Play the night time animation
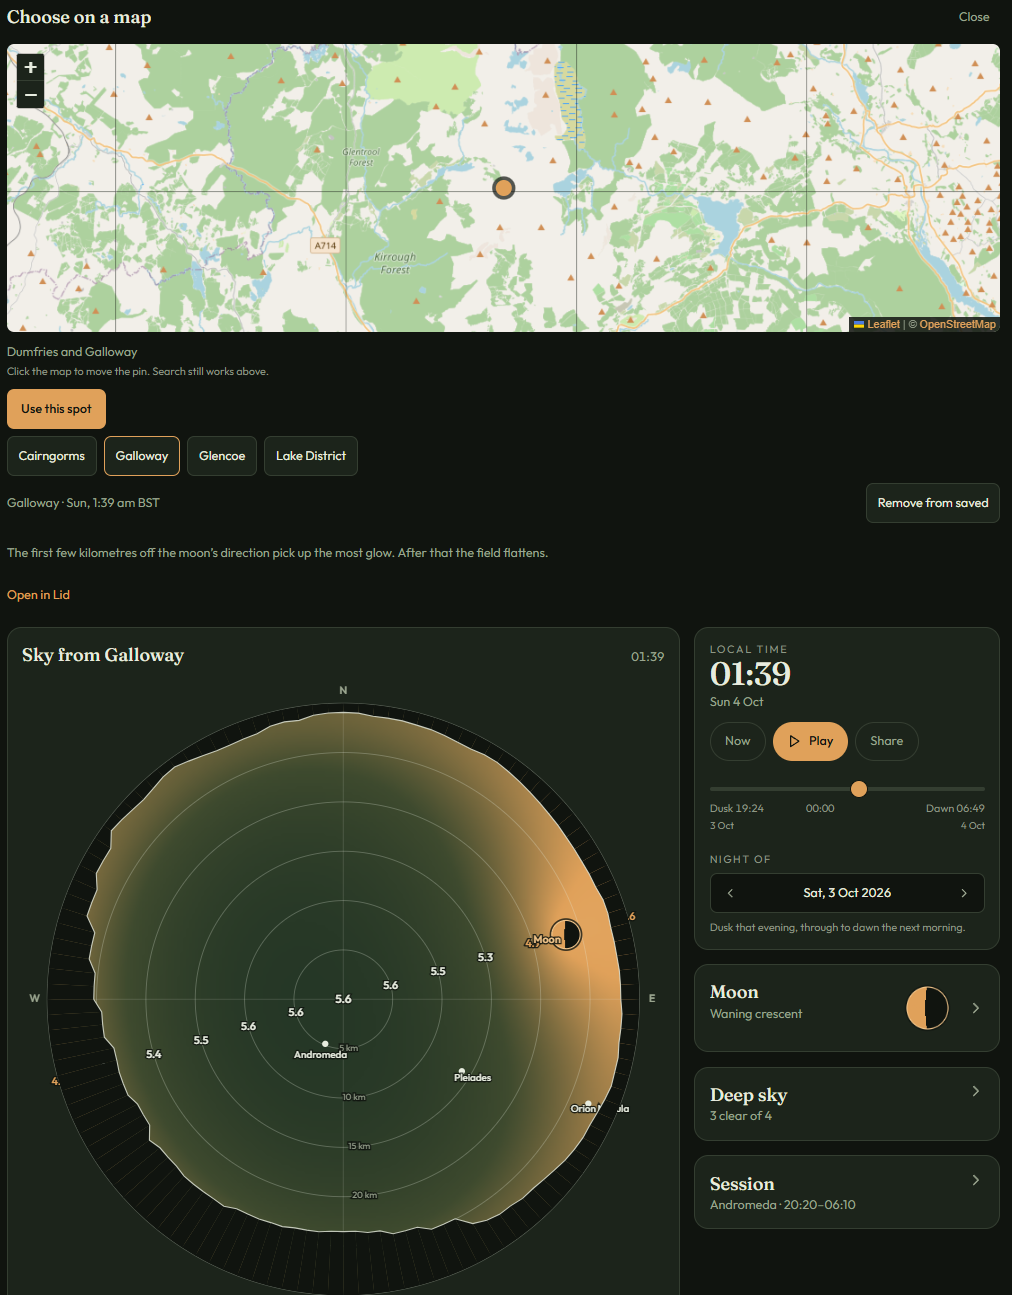 click(x=811, y=741)
